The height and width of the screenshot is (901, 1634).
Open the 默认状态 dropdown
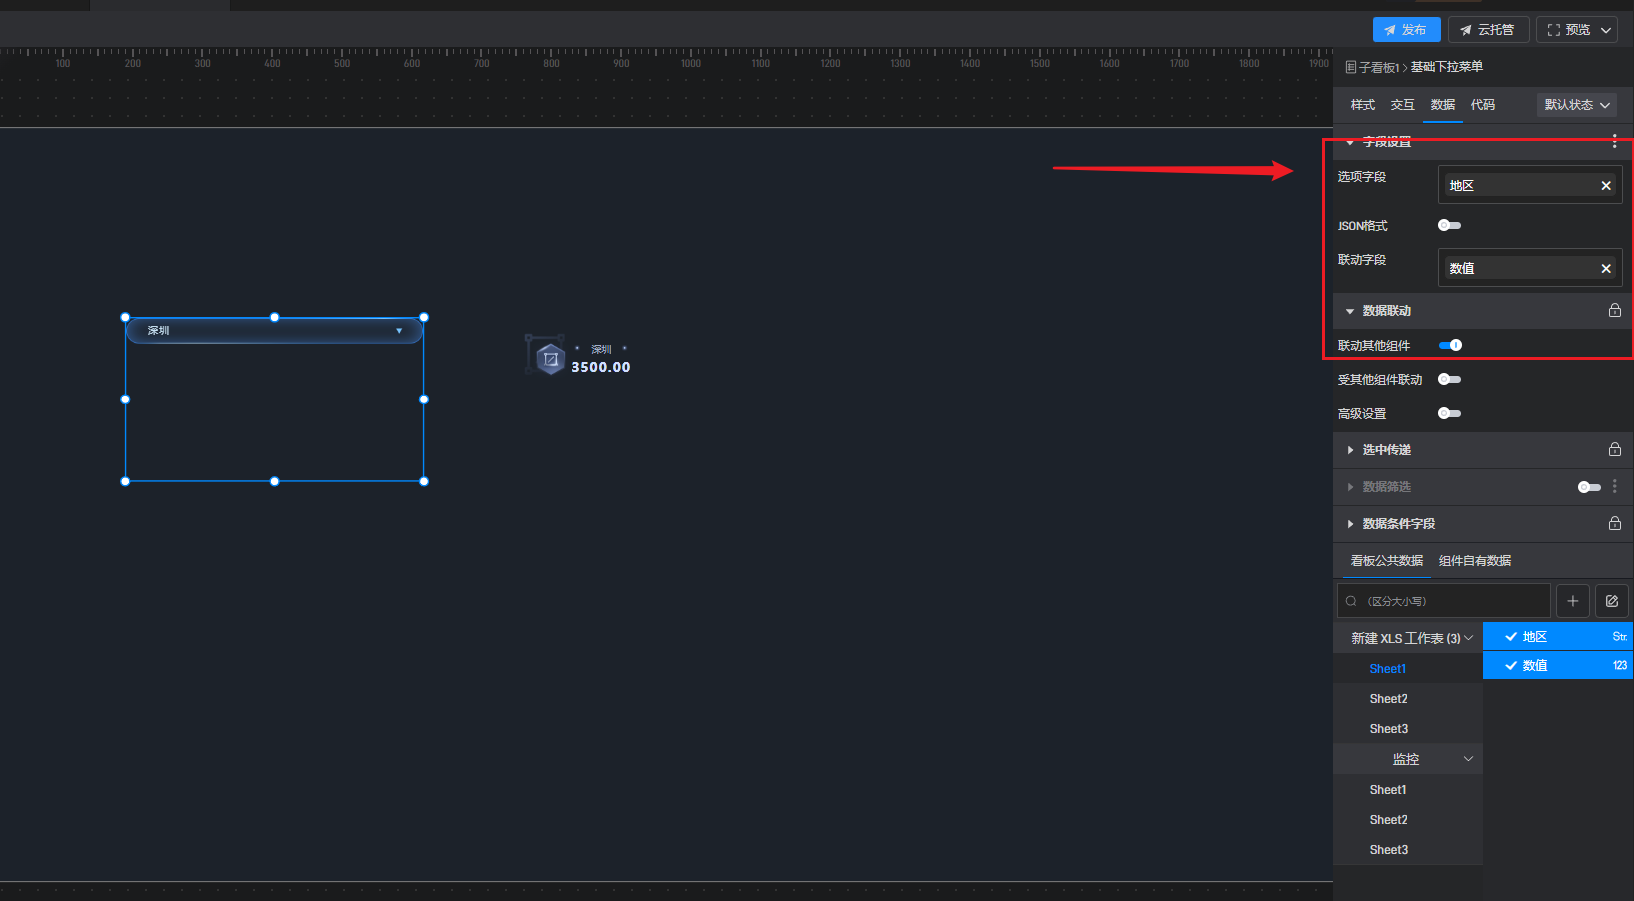[x=1576, y=105]
